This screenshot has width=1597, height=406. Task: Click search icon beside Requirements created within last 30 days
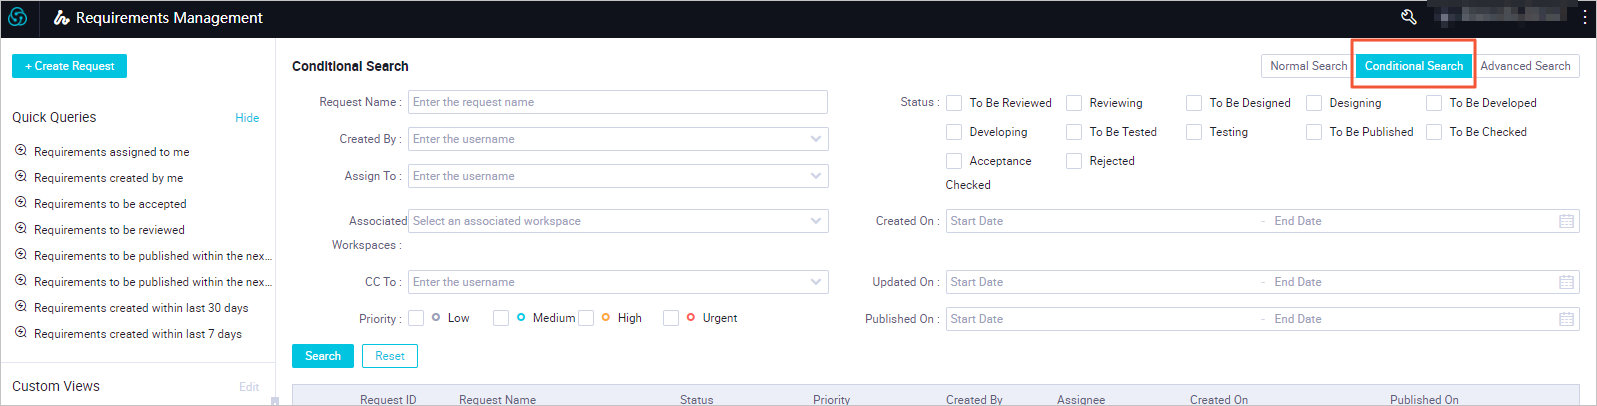point(21,307)
